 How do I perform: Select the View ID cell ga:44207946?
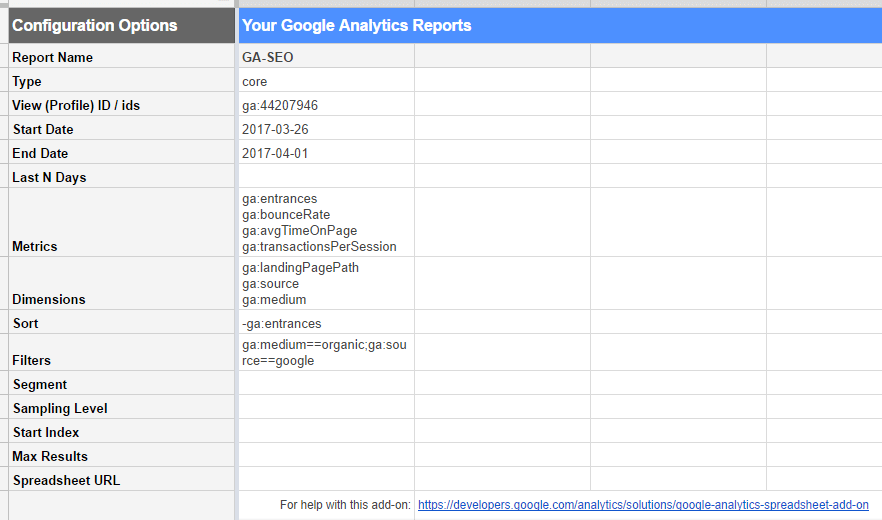pos(326,105)
